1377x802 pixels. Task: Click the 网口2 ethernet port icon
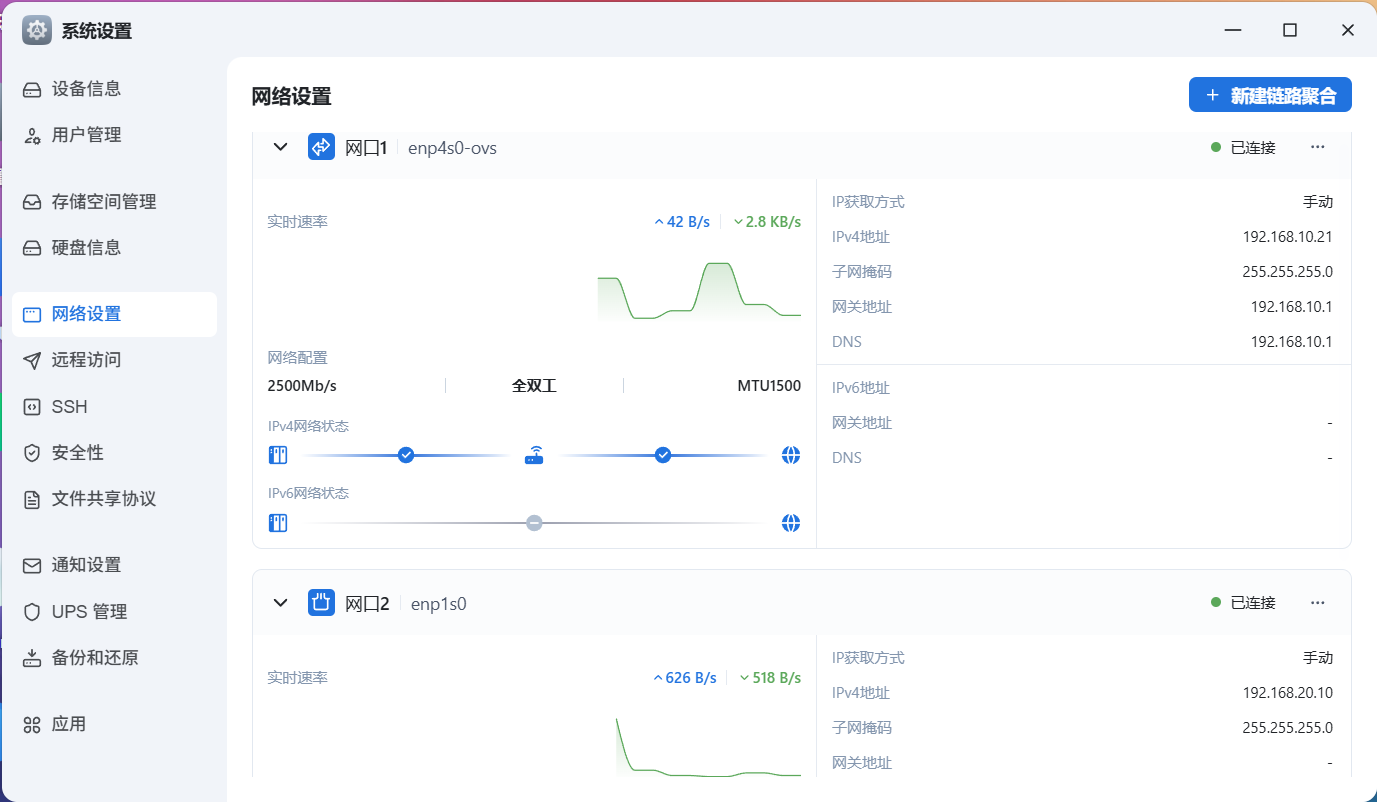[321, 603]
